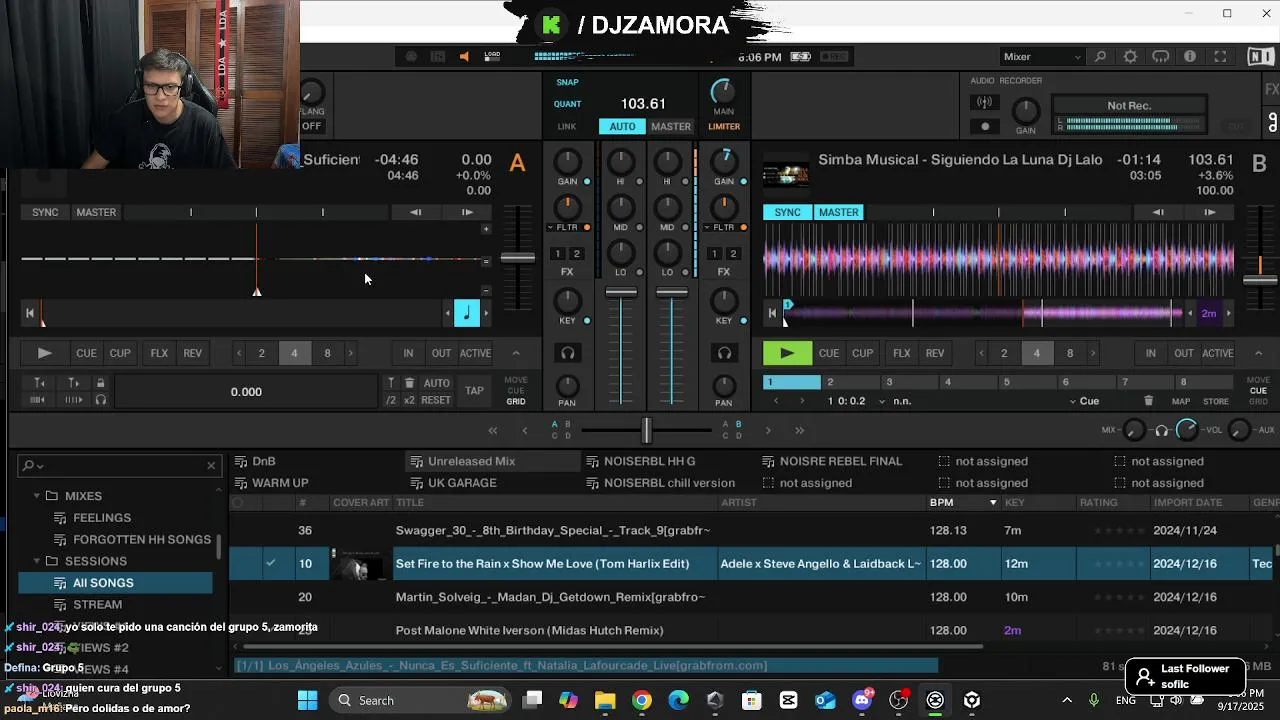Show larger loop sizes on deck A
1280x720 pixels.
350,353
